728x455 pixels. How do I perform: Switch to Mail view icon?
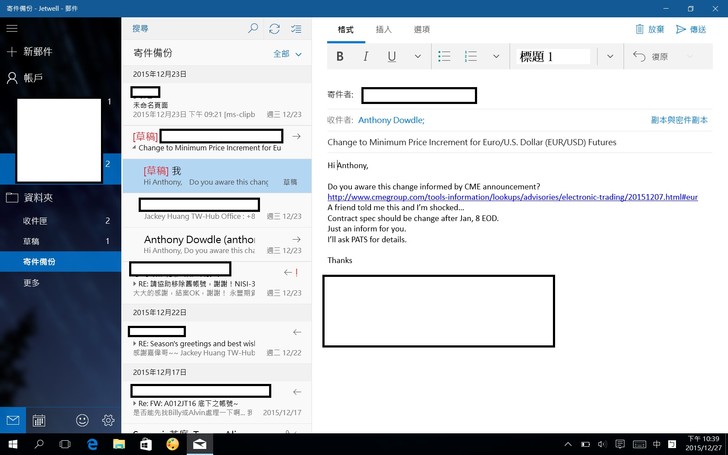click(13, 420)
